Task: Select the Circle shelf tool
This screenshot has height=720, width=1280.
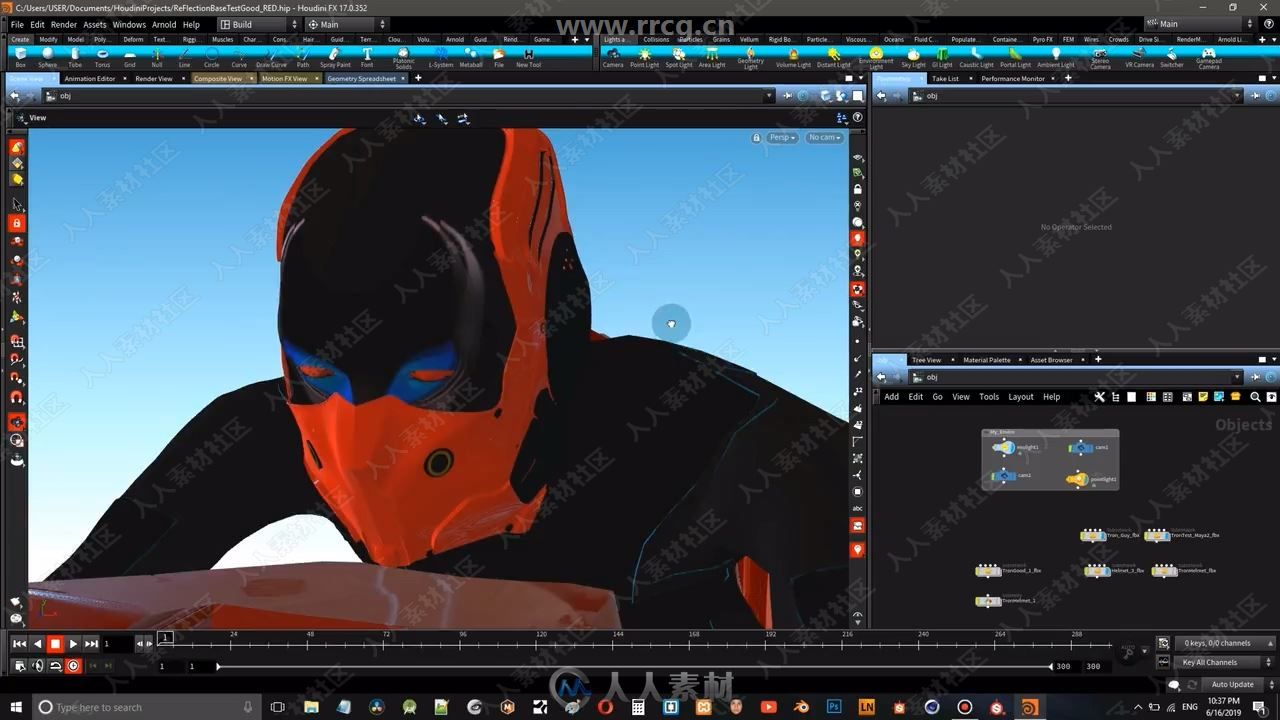Action: 212,57
